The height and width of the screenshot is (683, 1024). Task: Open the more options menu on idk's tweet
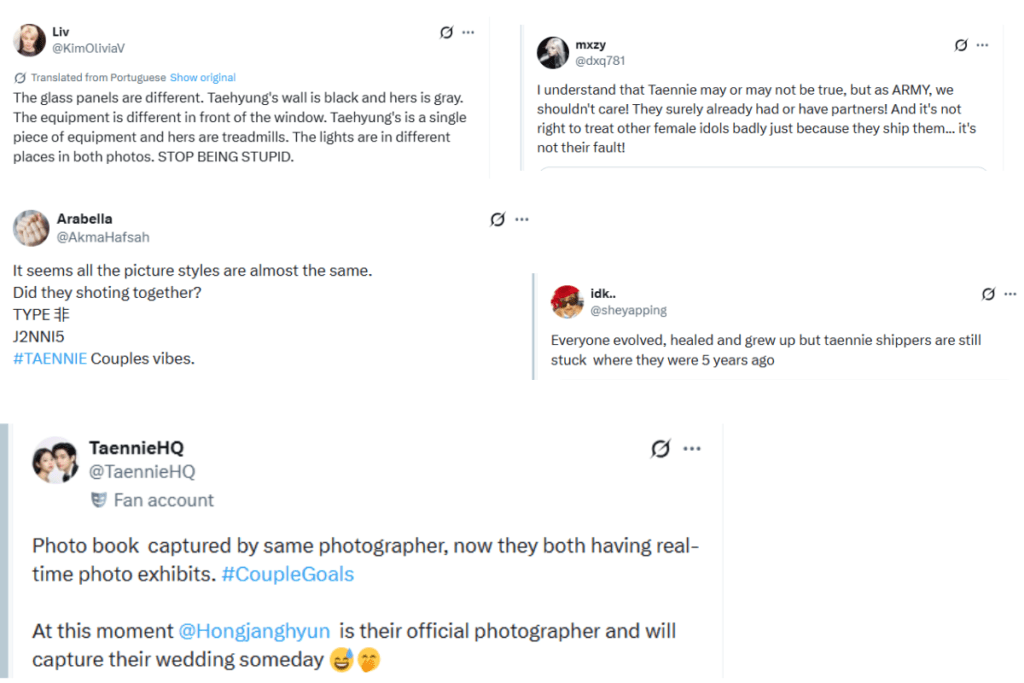(x=1008, y=293)
